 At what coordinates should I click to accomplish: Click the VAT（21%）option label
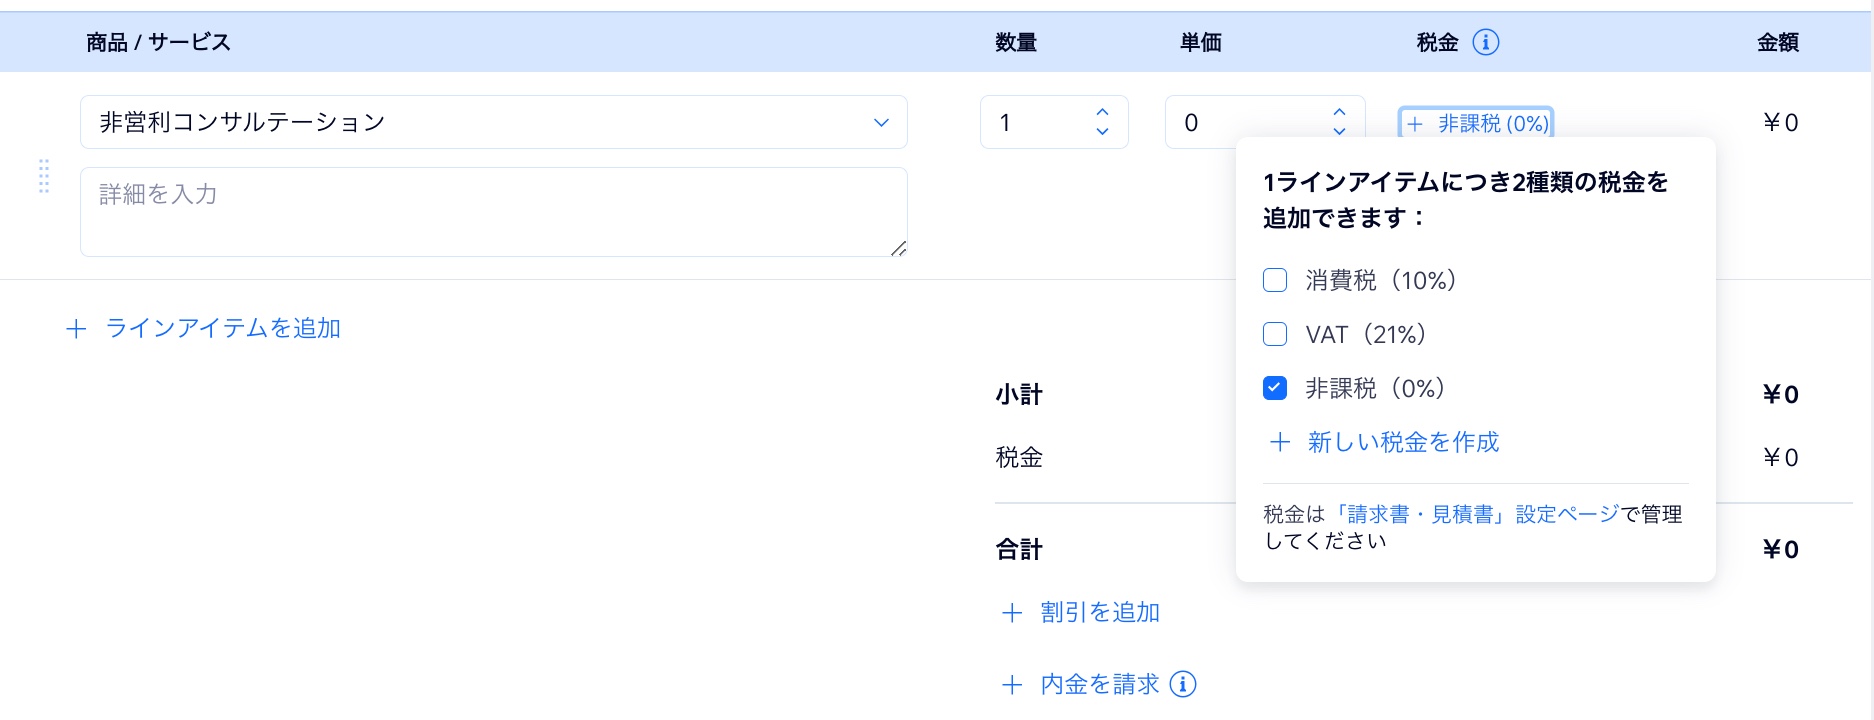pos(1366,334)
